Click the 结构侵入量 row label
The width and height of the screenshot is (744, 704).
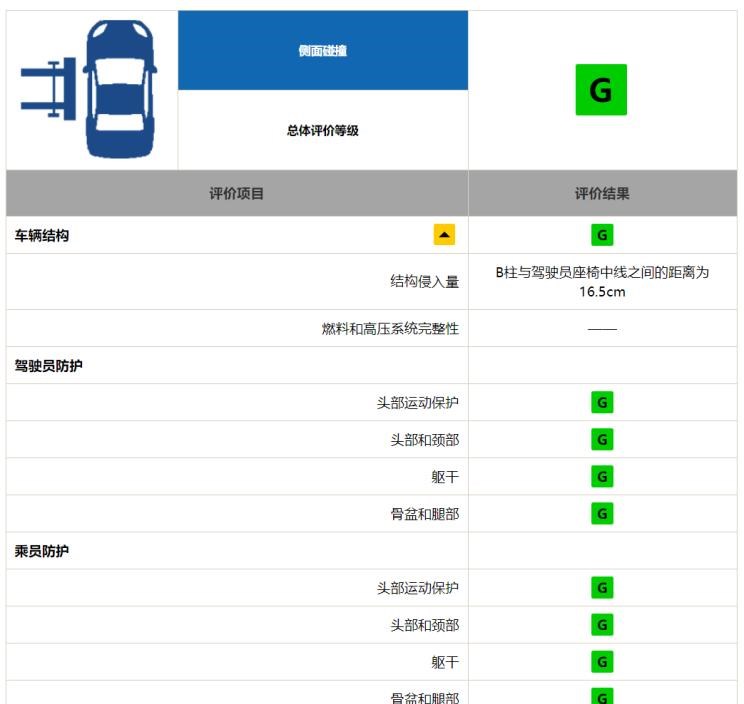(425, 282)
